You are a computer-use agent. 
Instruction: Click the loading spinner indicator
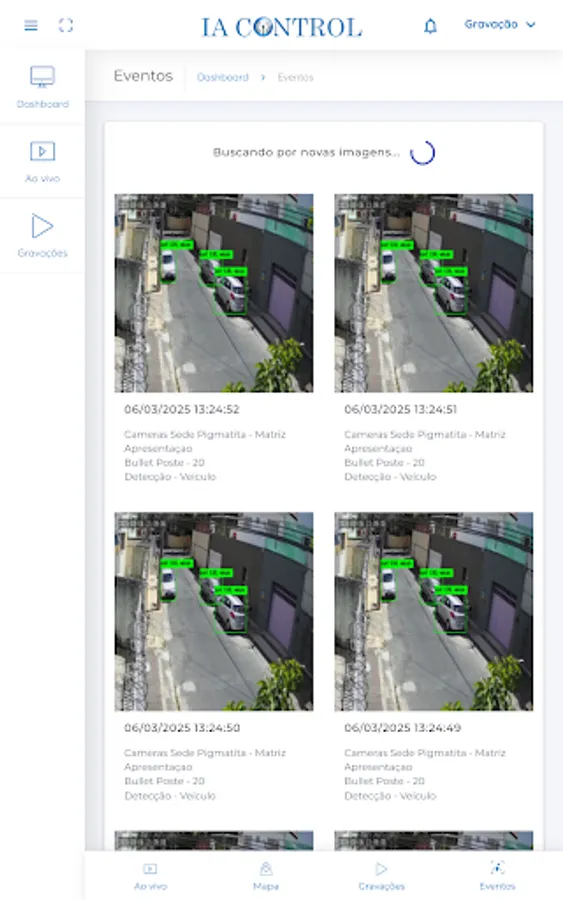coord(422,153)
